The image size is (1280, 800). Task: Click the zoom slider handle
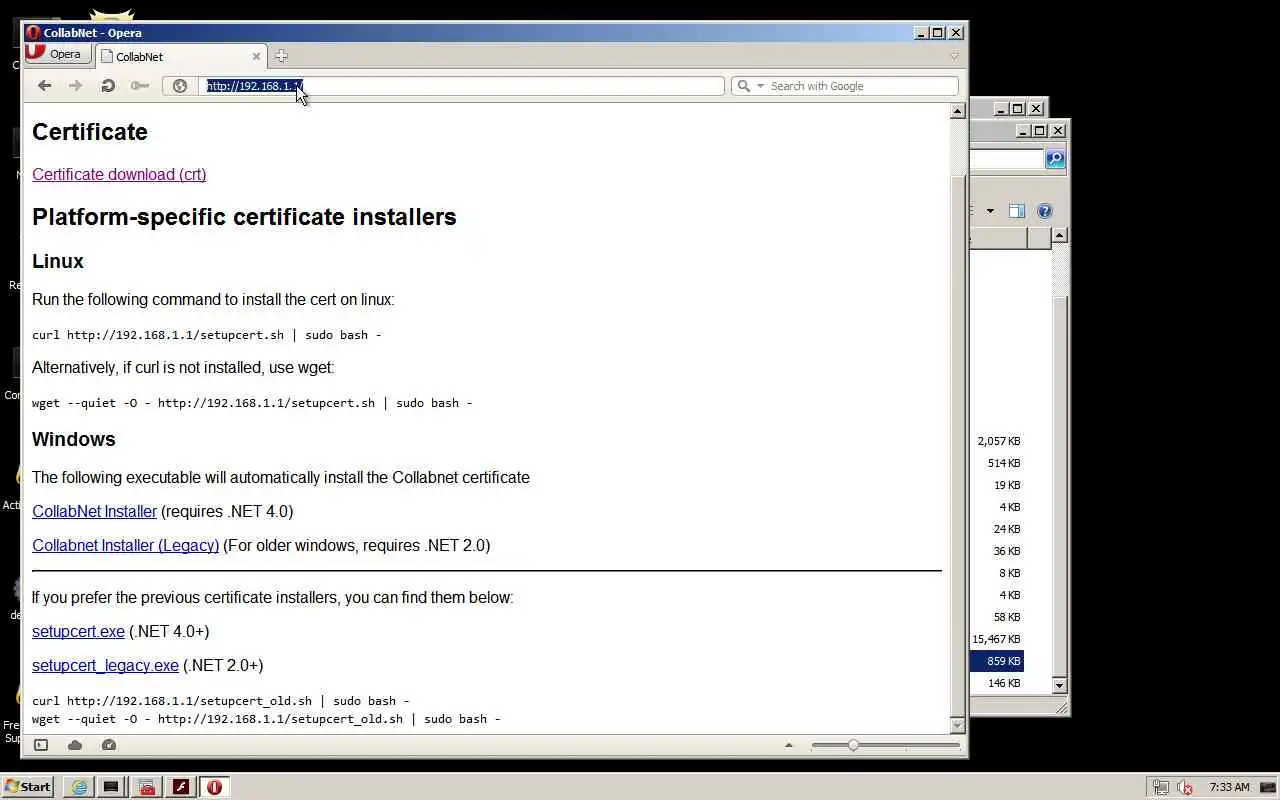coord(853,745)
